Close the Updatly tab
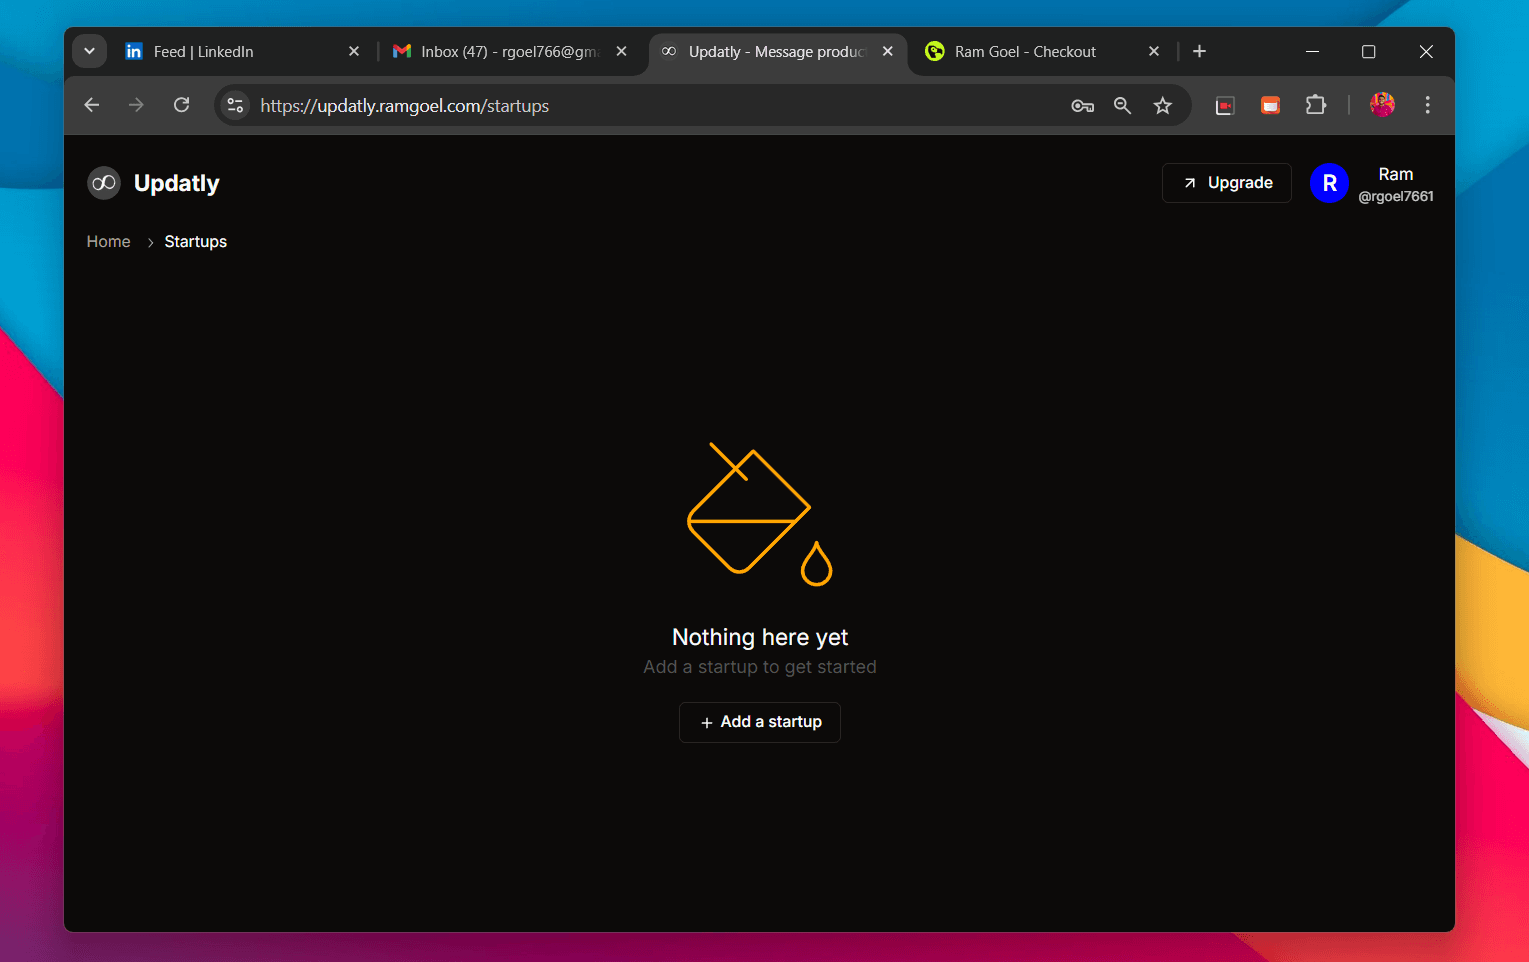Viewport: 1529px width, 962px height. (888, 52)
